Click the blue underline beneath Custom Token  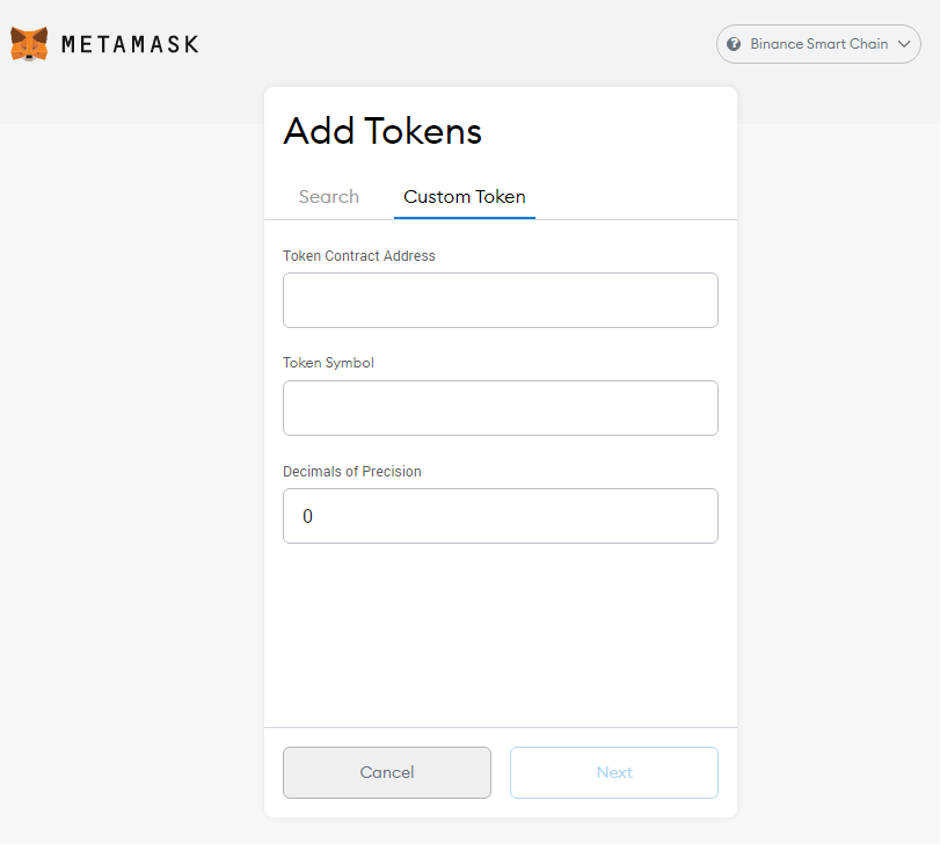tap(464, 216)
